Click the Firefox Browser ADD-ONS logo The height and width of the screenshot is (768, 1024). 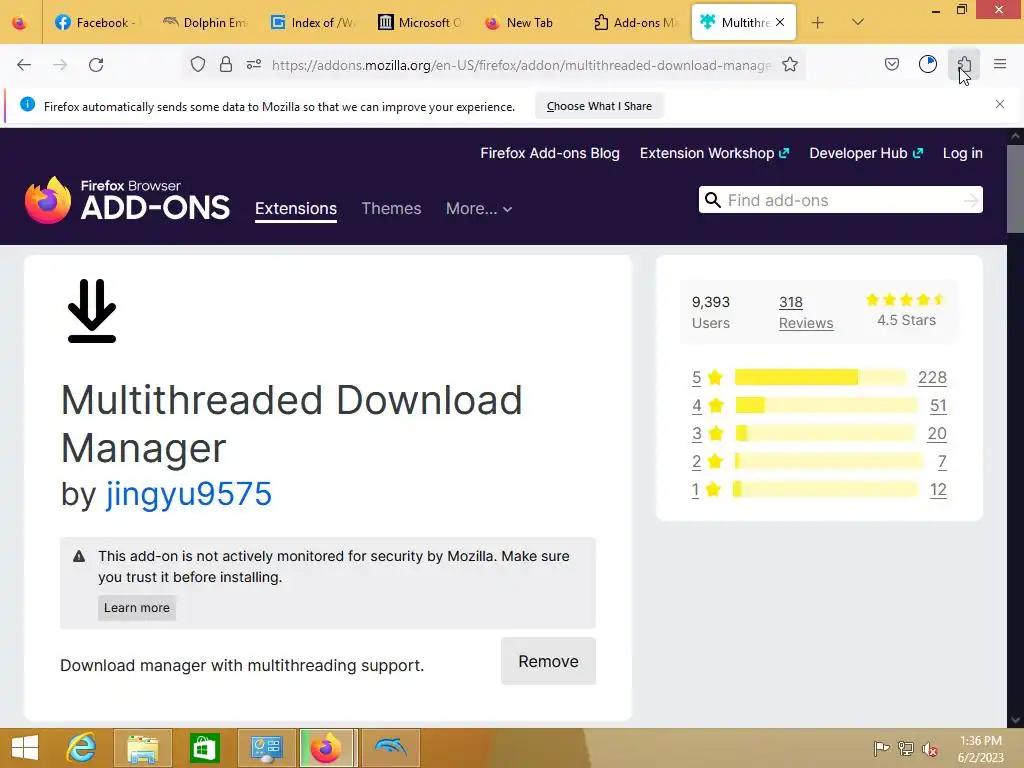click(127, 200)
